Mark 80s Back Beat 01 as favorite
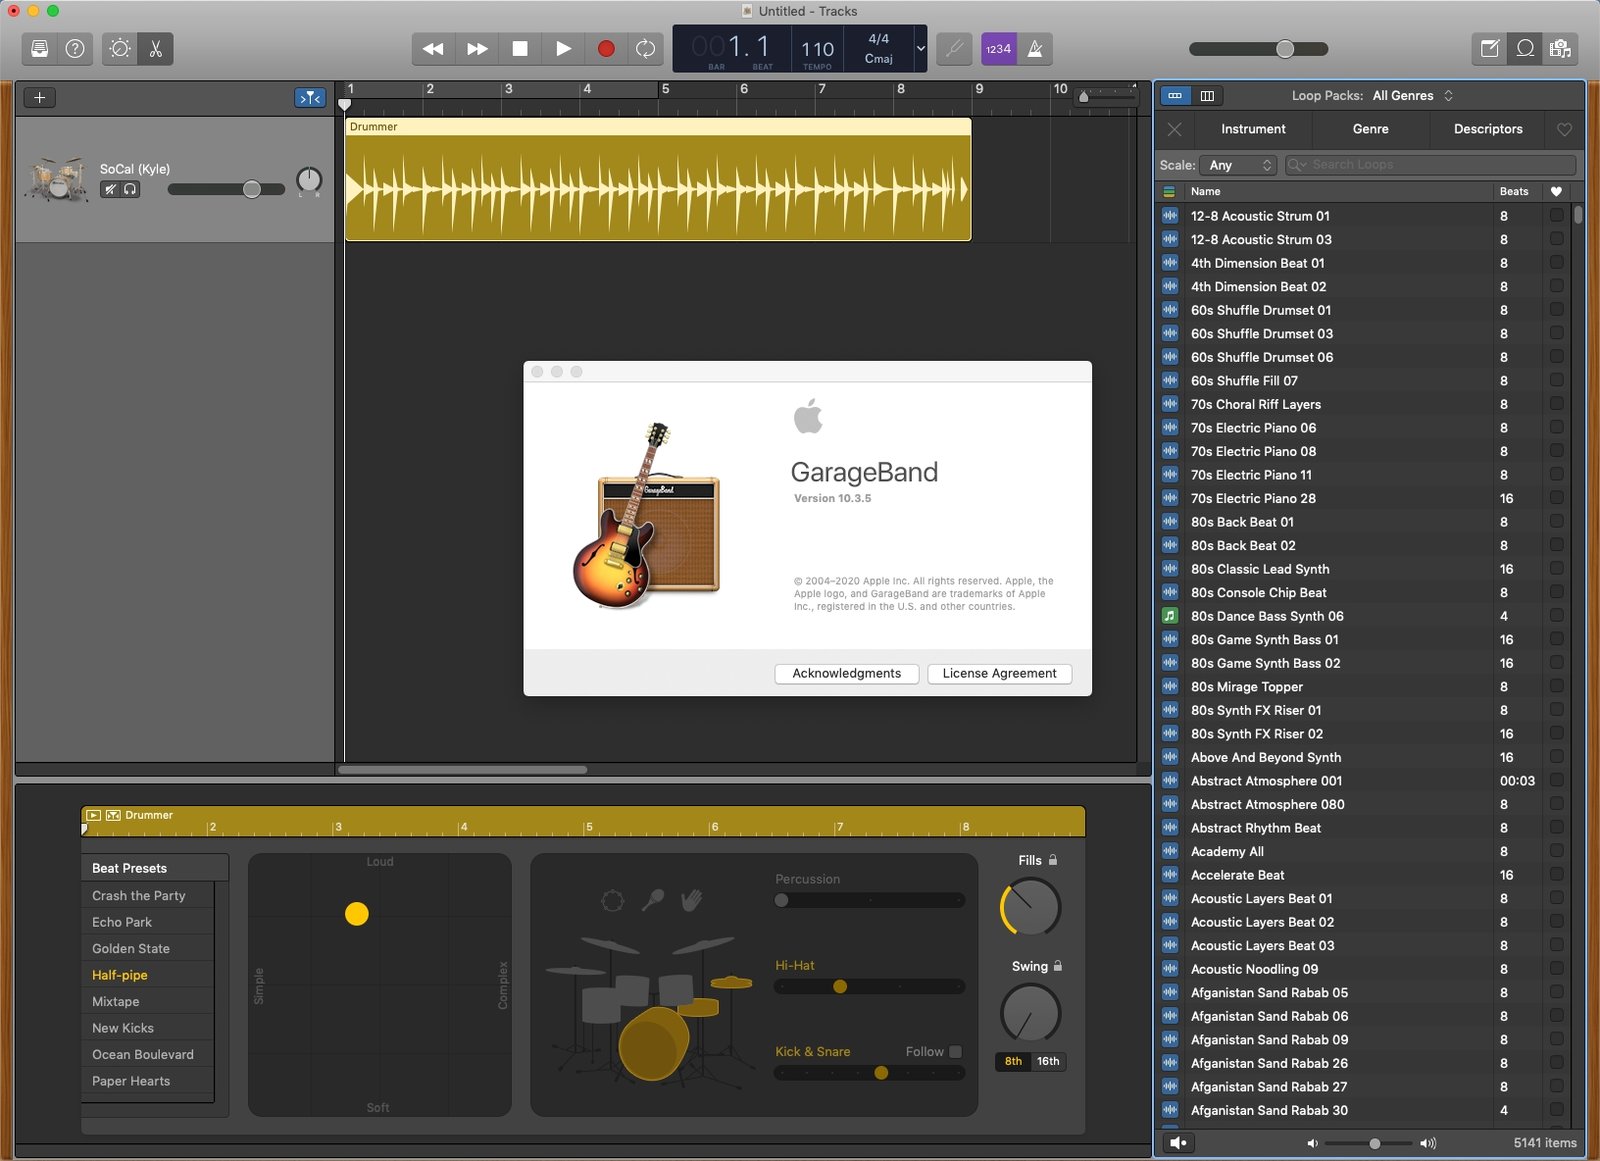Image resolution: width=1600 pixels, height=1161 pixels. (1556, 521)
